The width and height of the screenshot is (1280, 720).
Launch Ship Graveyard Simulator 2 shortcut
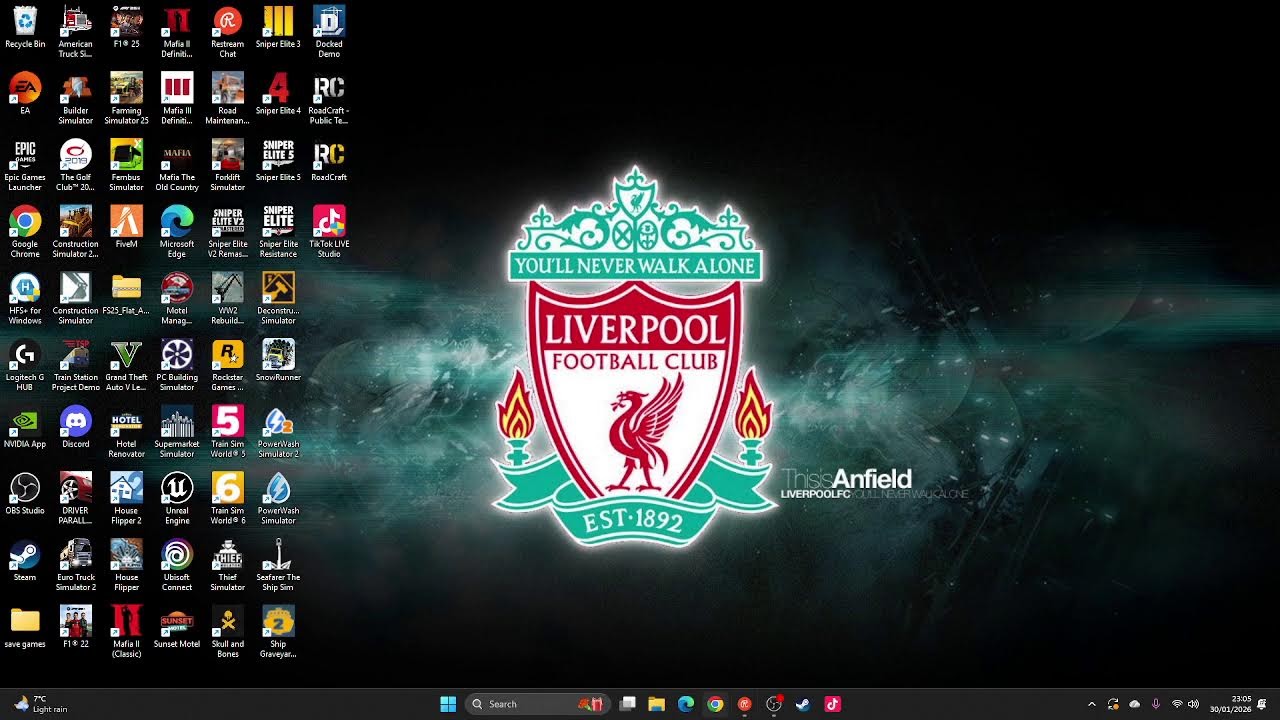[278, 632]
